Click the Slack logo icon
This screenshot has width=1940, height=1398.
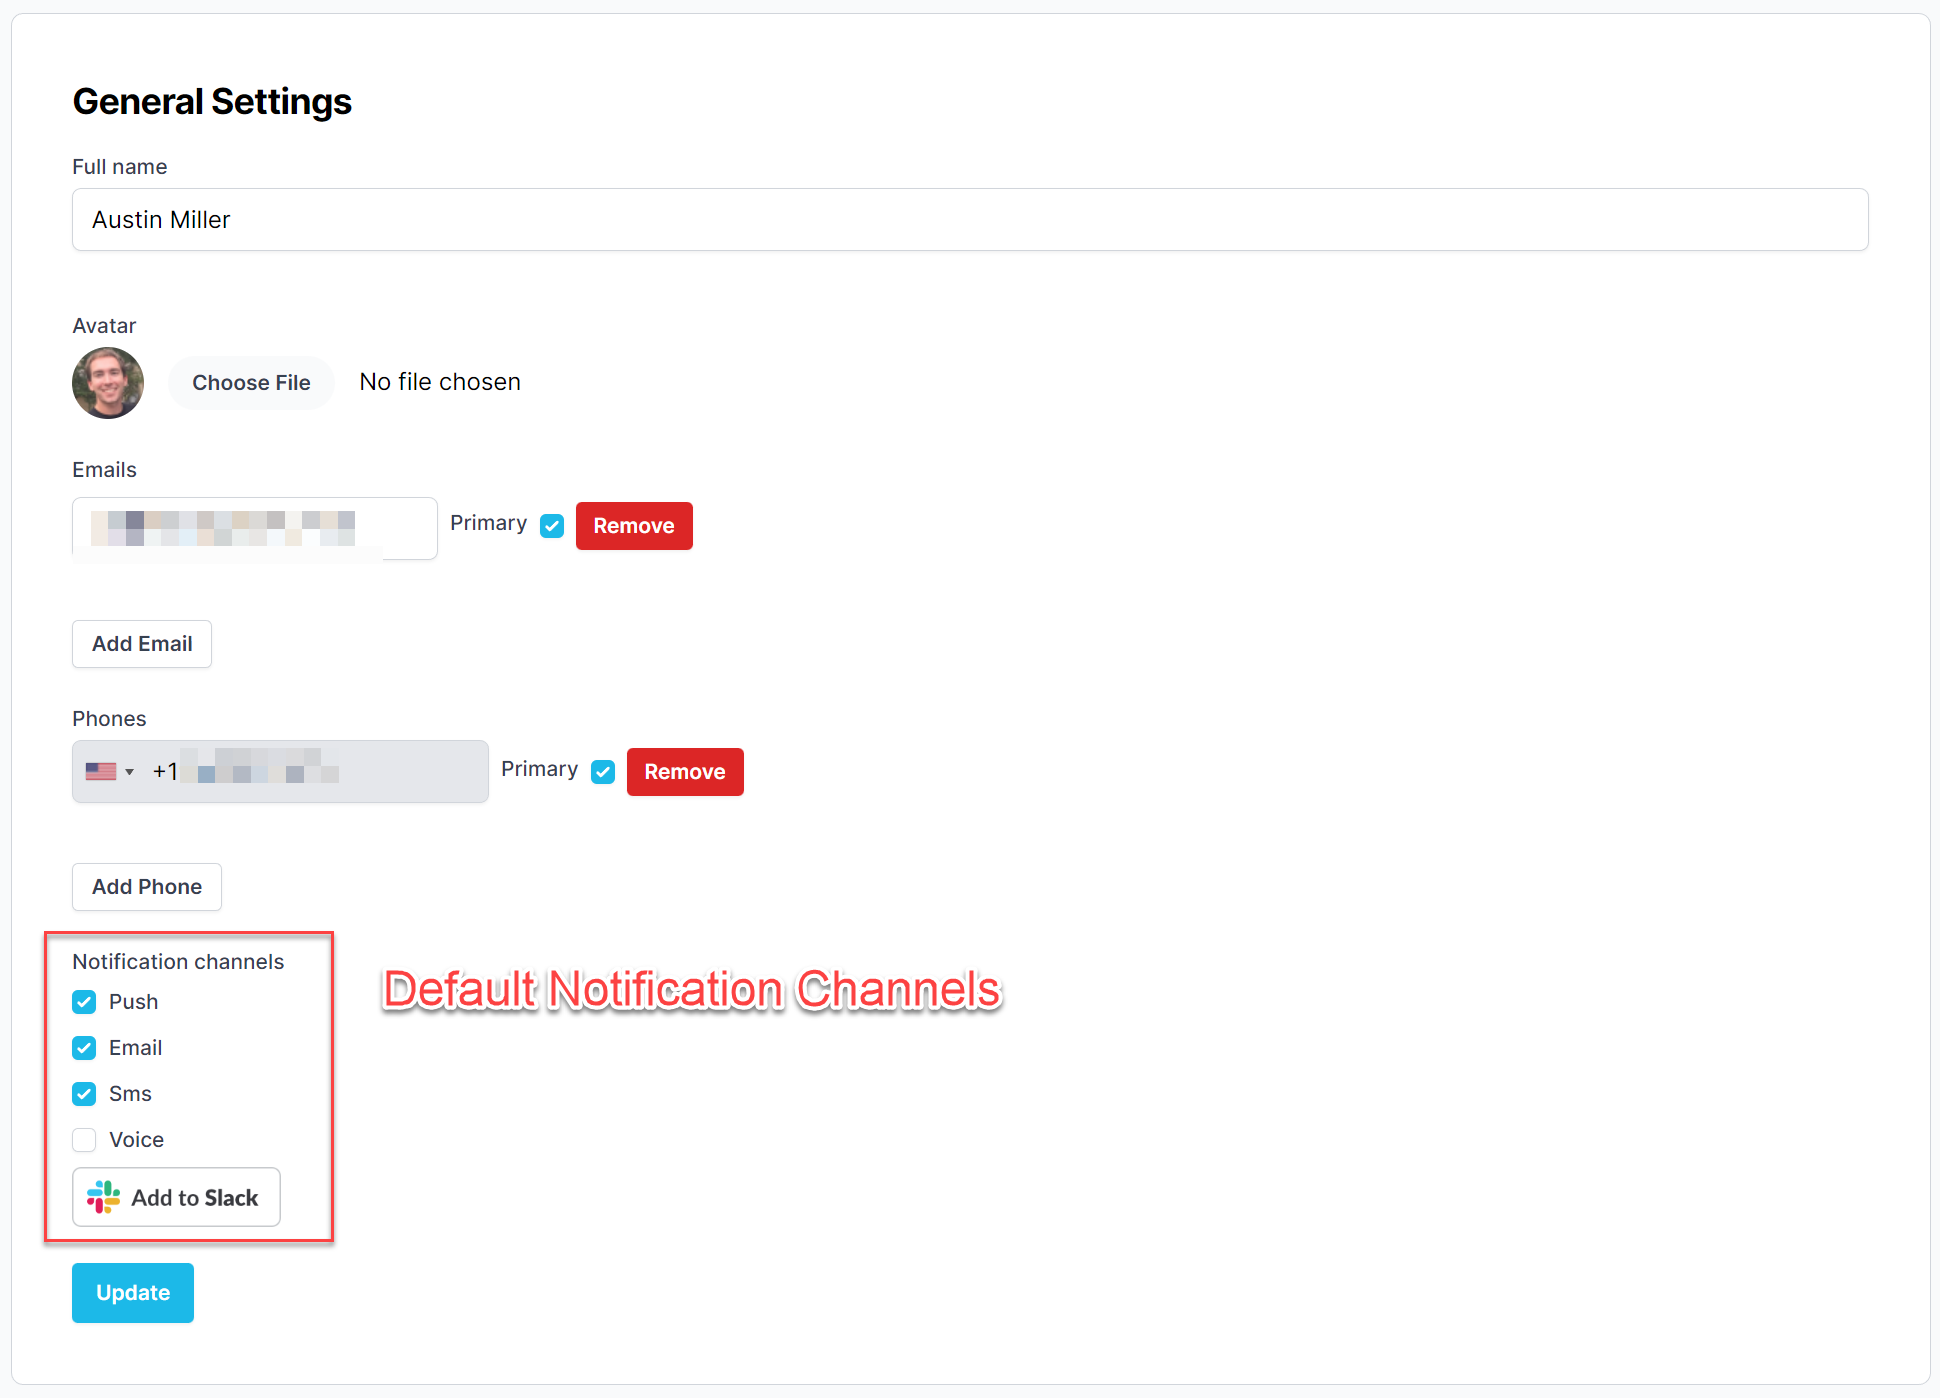click(104, 1197)
